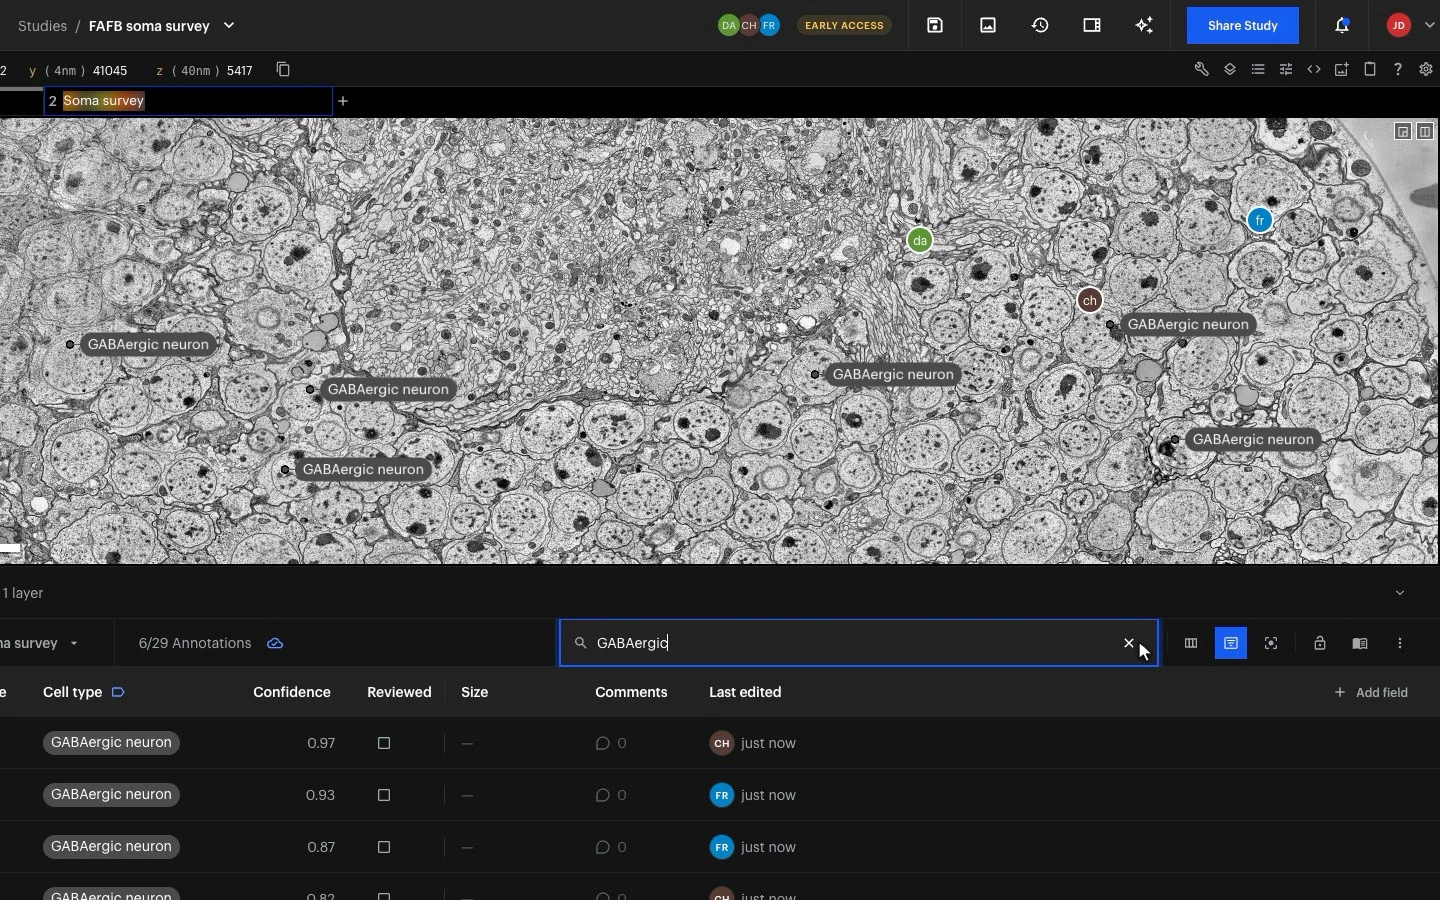
Task: Add a new layer tab with plus
Action: click(x=343, y=101)
